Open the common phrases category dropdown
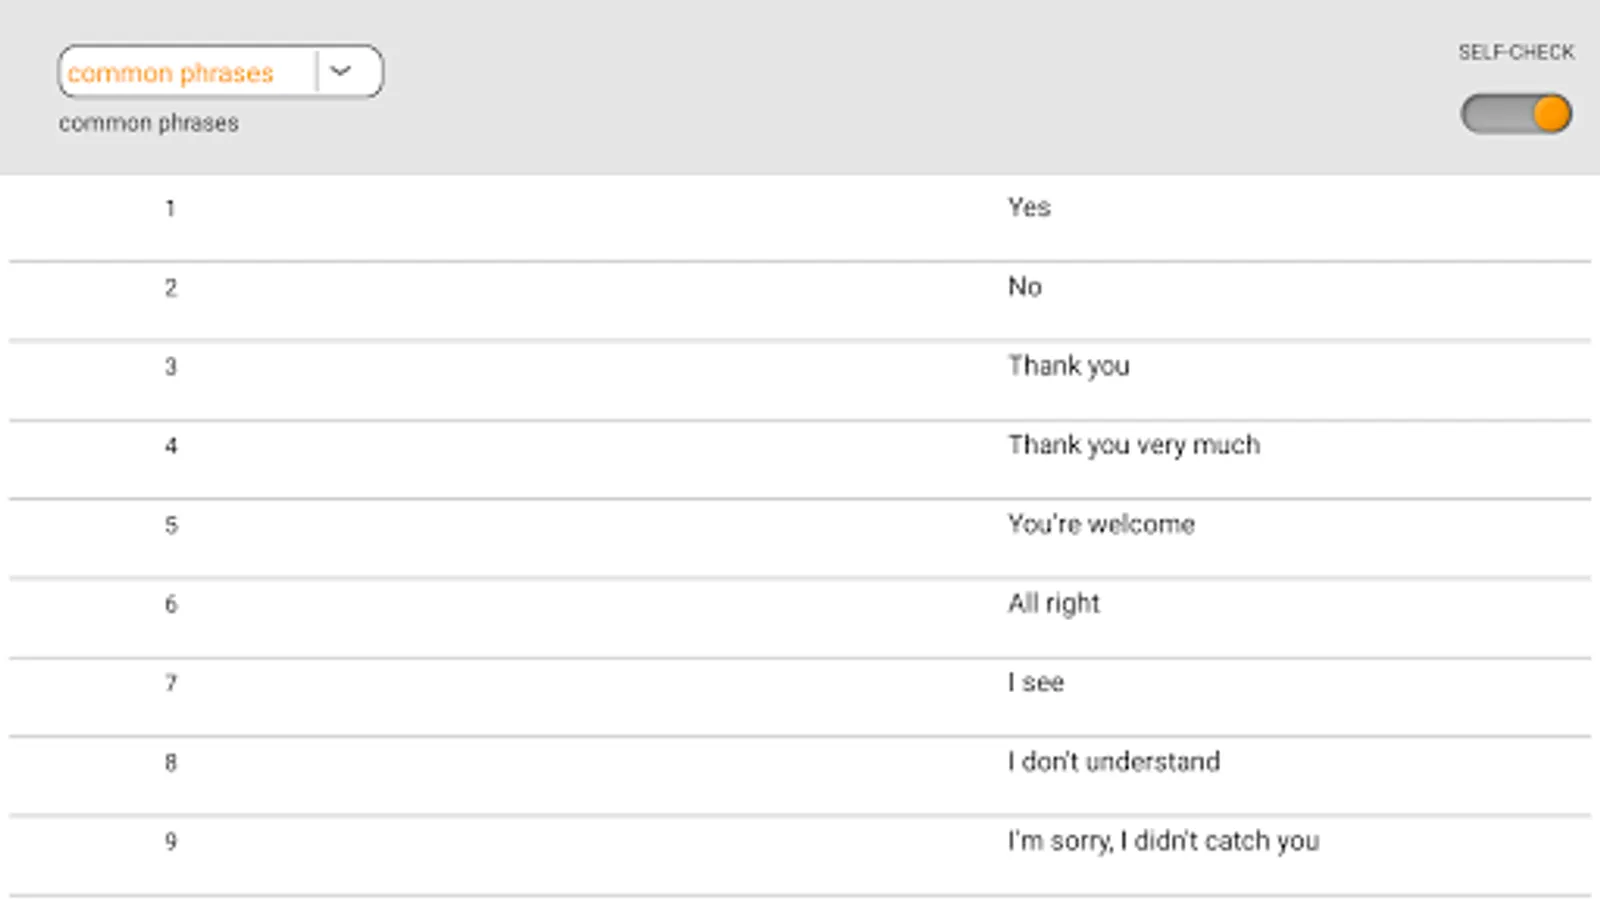Image resolution: width=1600 pixels, height=900 pixels. (x=188, y=72)
